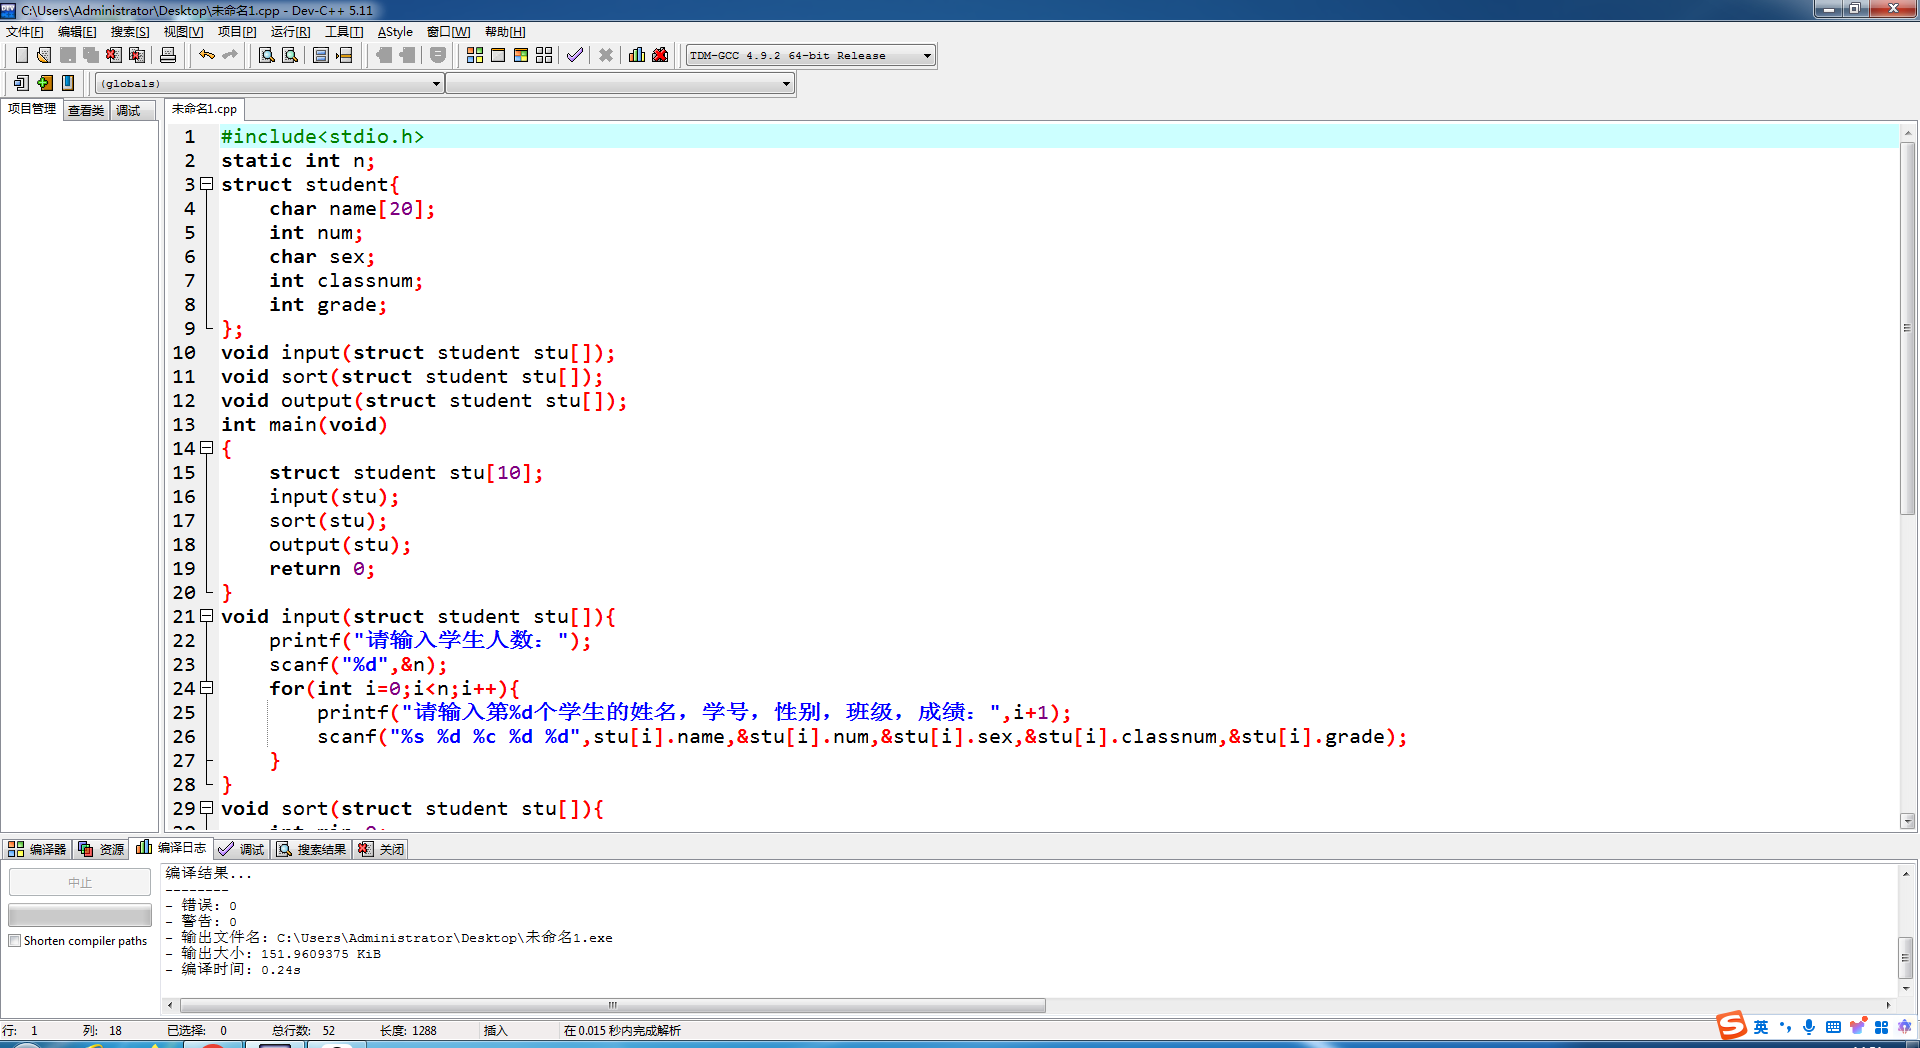Image resolution: width=1920 pixels, height=1048 pixels.
Task: Click the Add bookmark green arrow icon
Action: [44, 83]
